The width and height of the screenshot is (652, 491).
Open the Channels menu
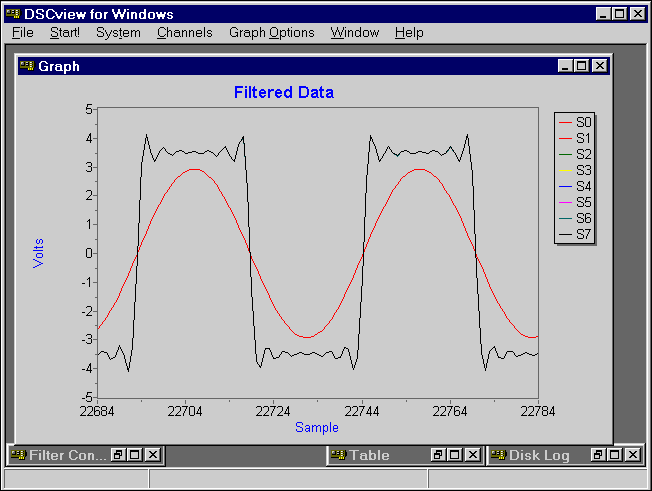185,32
